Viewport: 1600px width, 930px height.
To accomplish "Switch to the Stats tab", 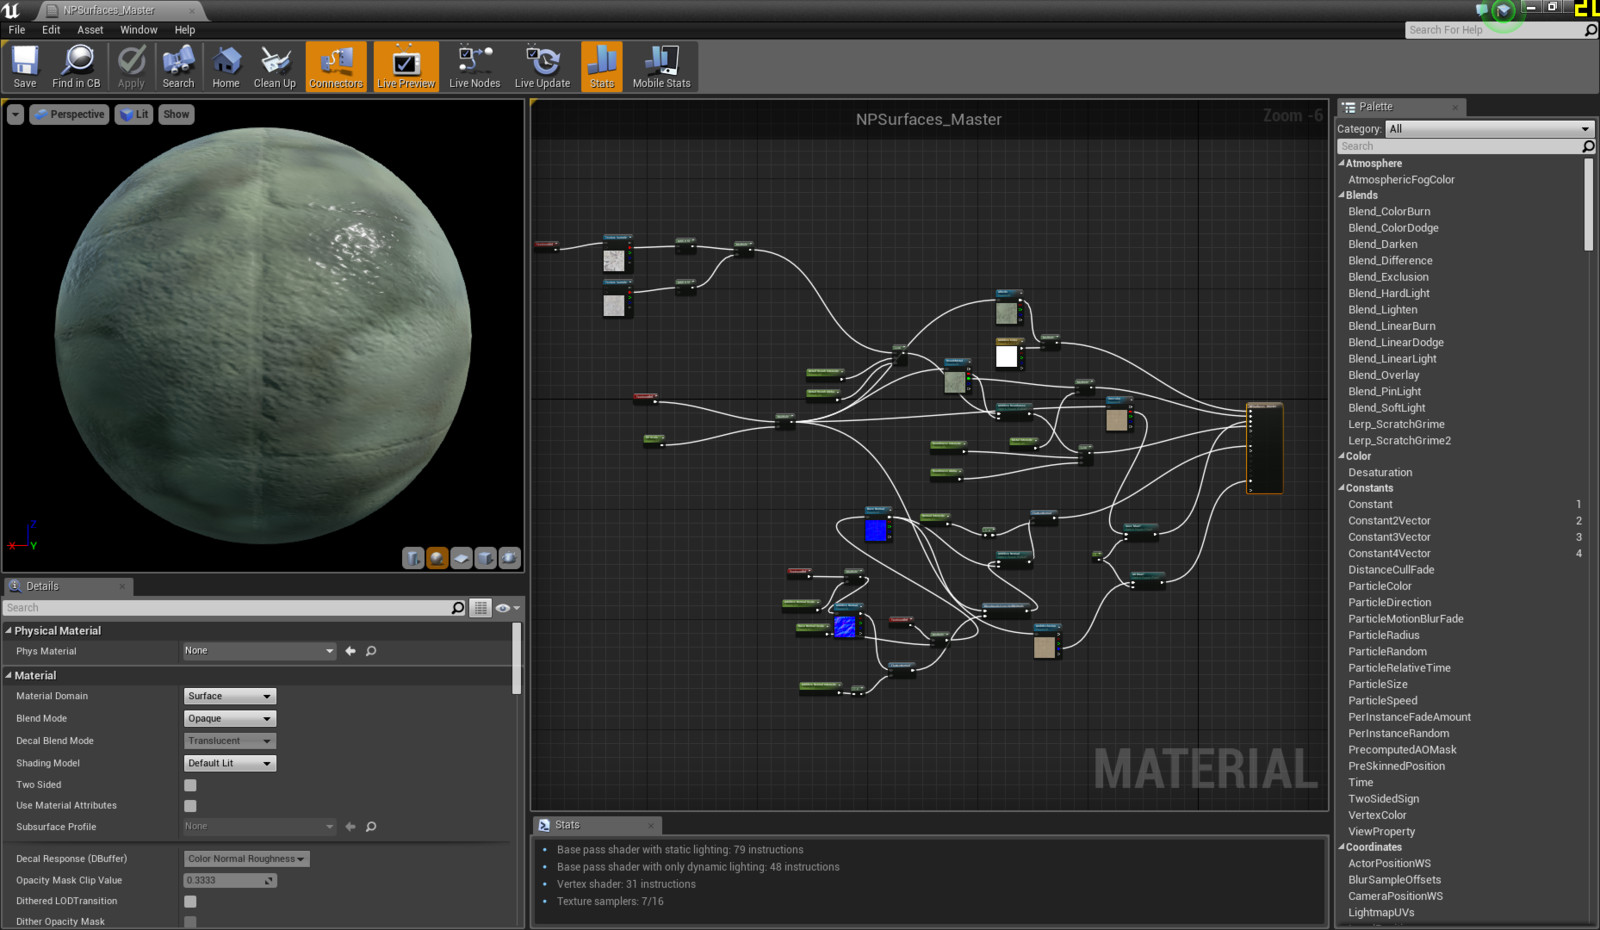I will [567, 825].
